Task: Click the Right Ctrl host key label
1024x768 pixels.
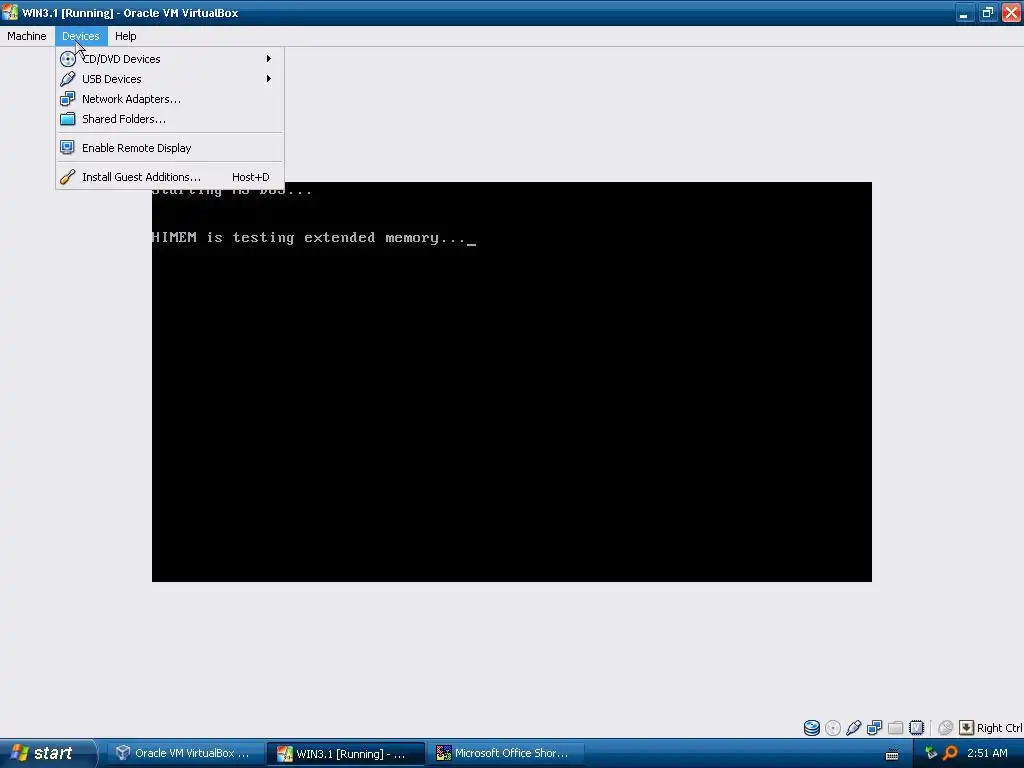Action: coord(999,728)
